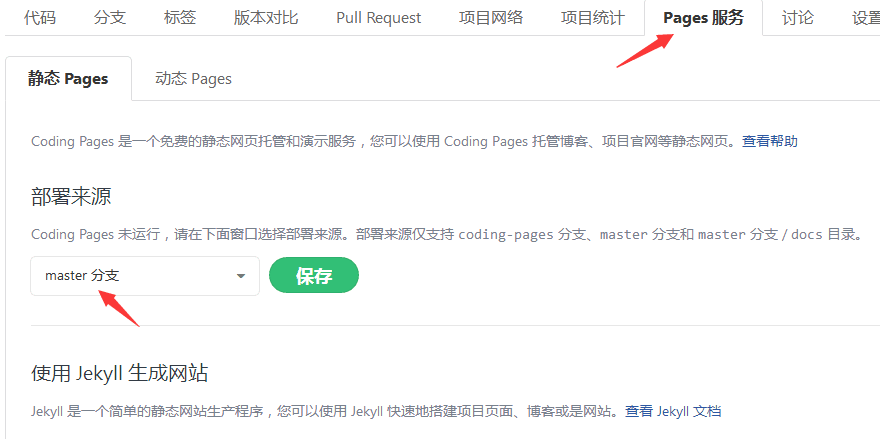Switch to 动态 Pages sub-tab
This screenshot has height=439, width=880.
click(194, 79)
